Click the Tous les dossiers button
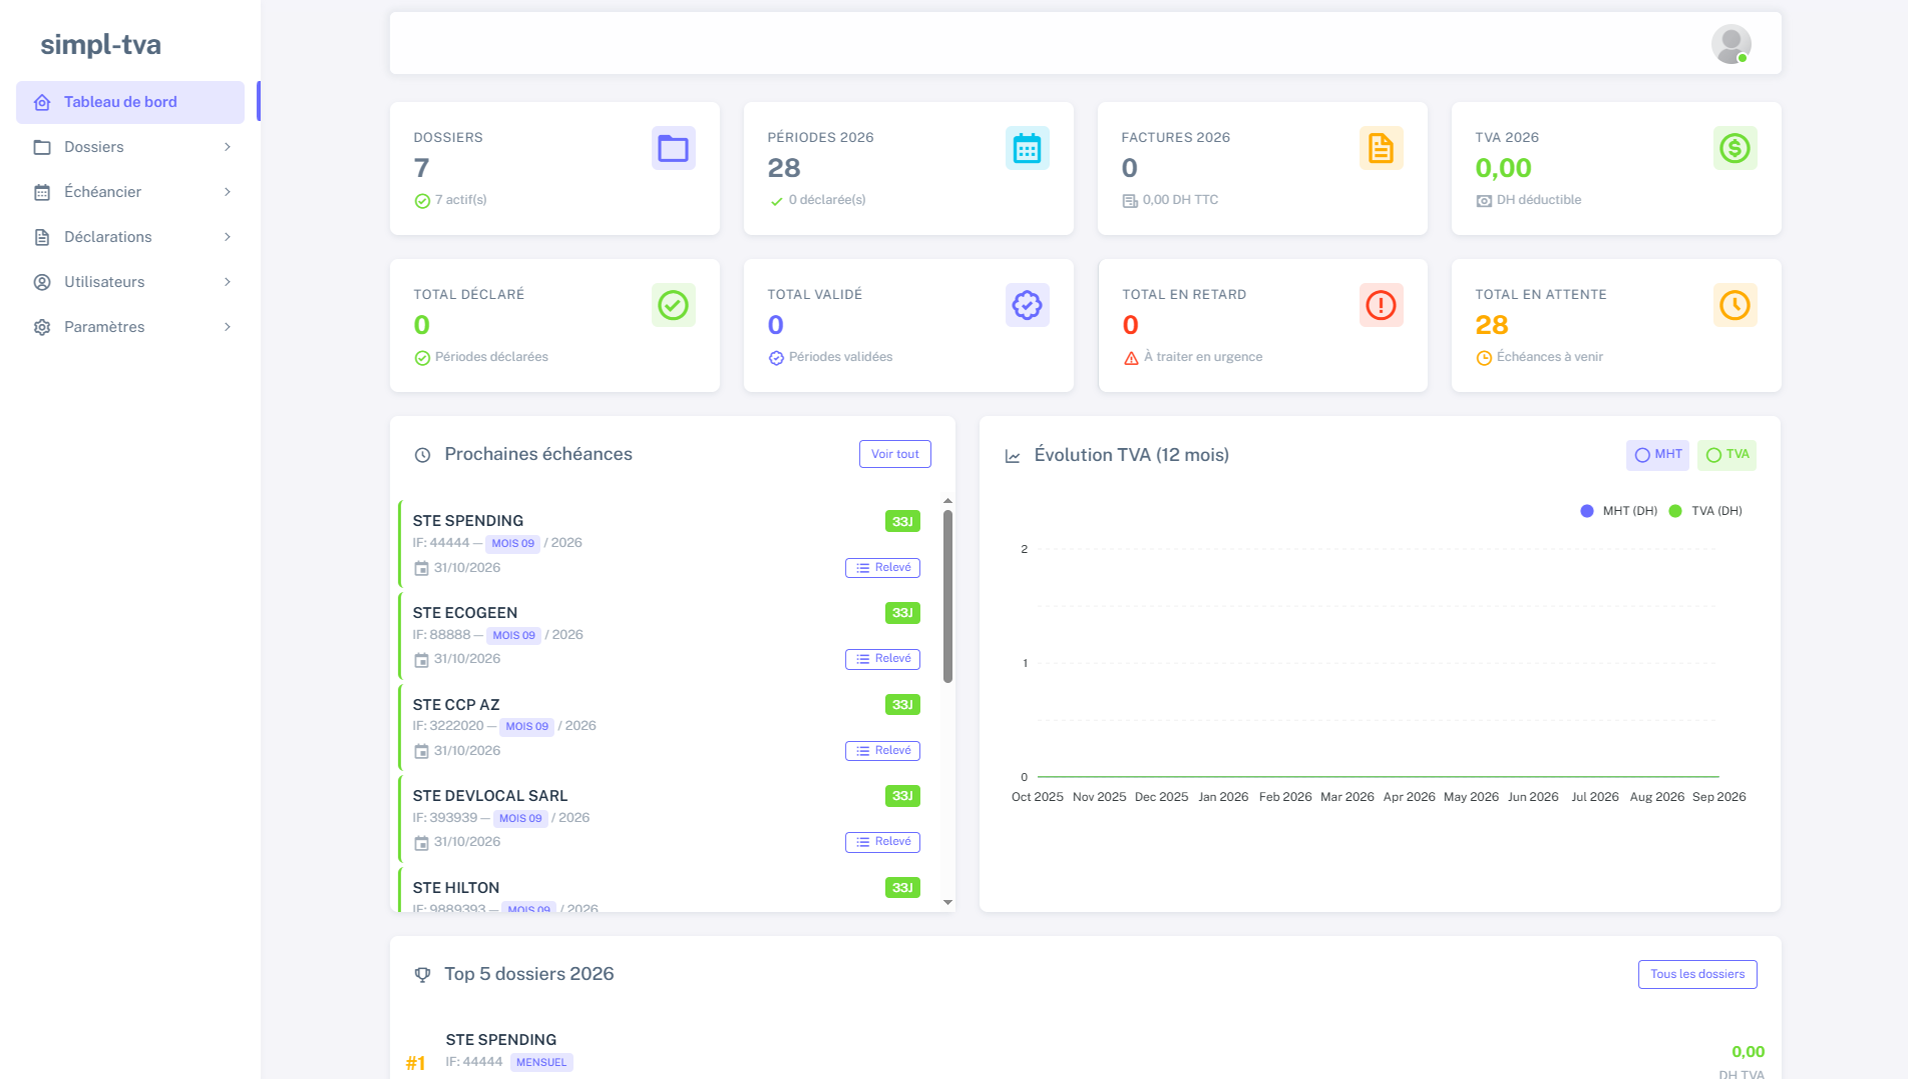This screenshot has height=1079, width=1908. point(1697,974)
